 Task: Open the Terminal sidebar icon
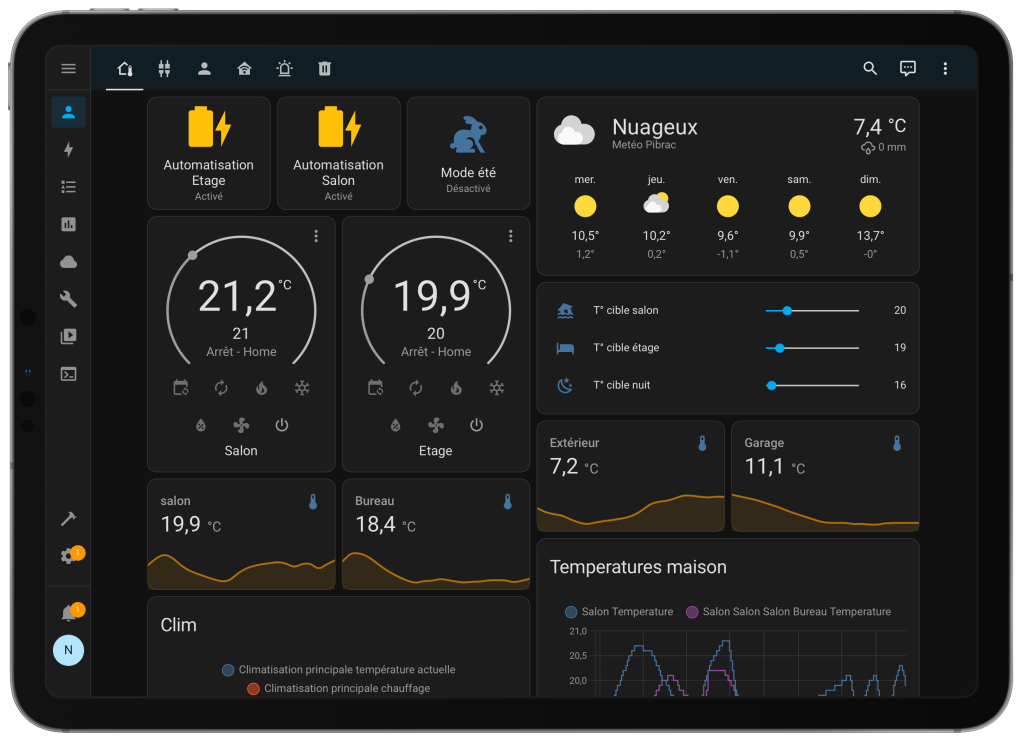point(68,374)
